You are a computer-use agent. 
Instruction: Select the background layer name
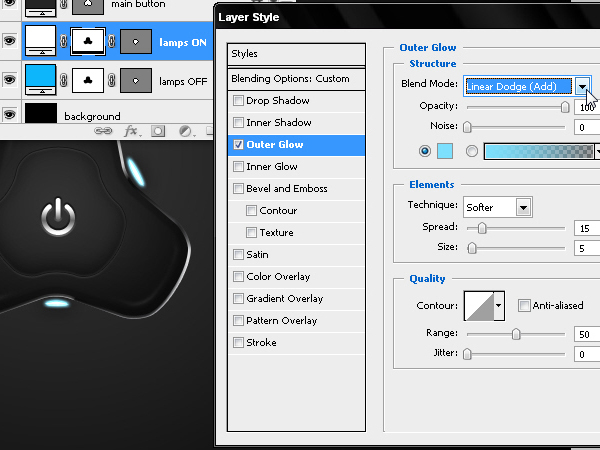pos(92,116)
